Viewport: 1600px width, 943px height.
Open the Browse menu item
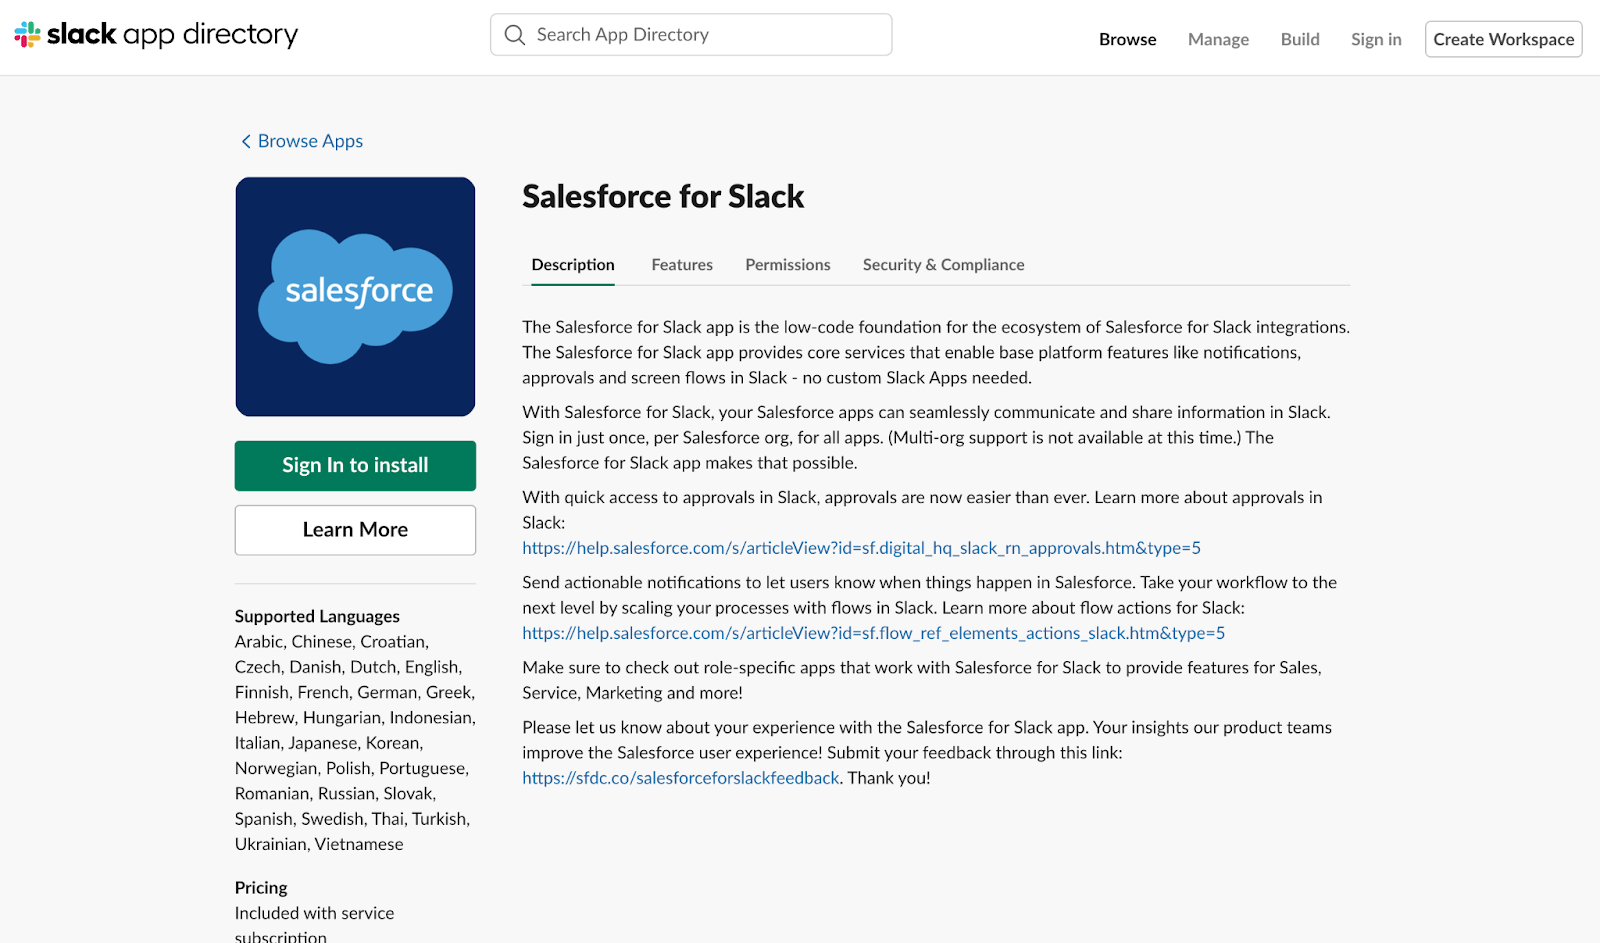tap(1127, 39)
